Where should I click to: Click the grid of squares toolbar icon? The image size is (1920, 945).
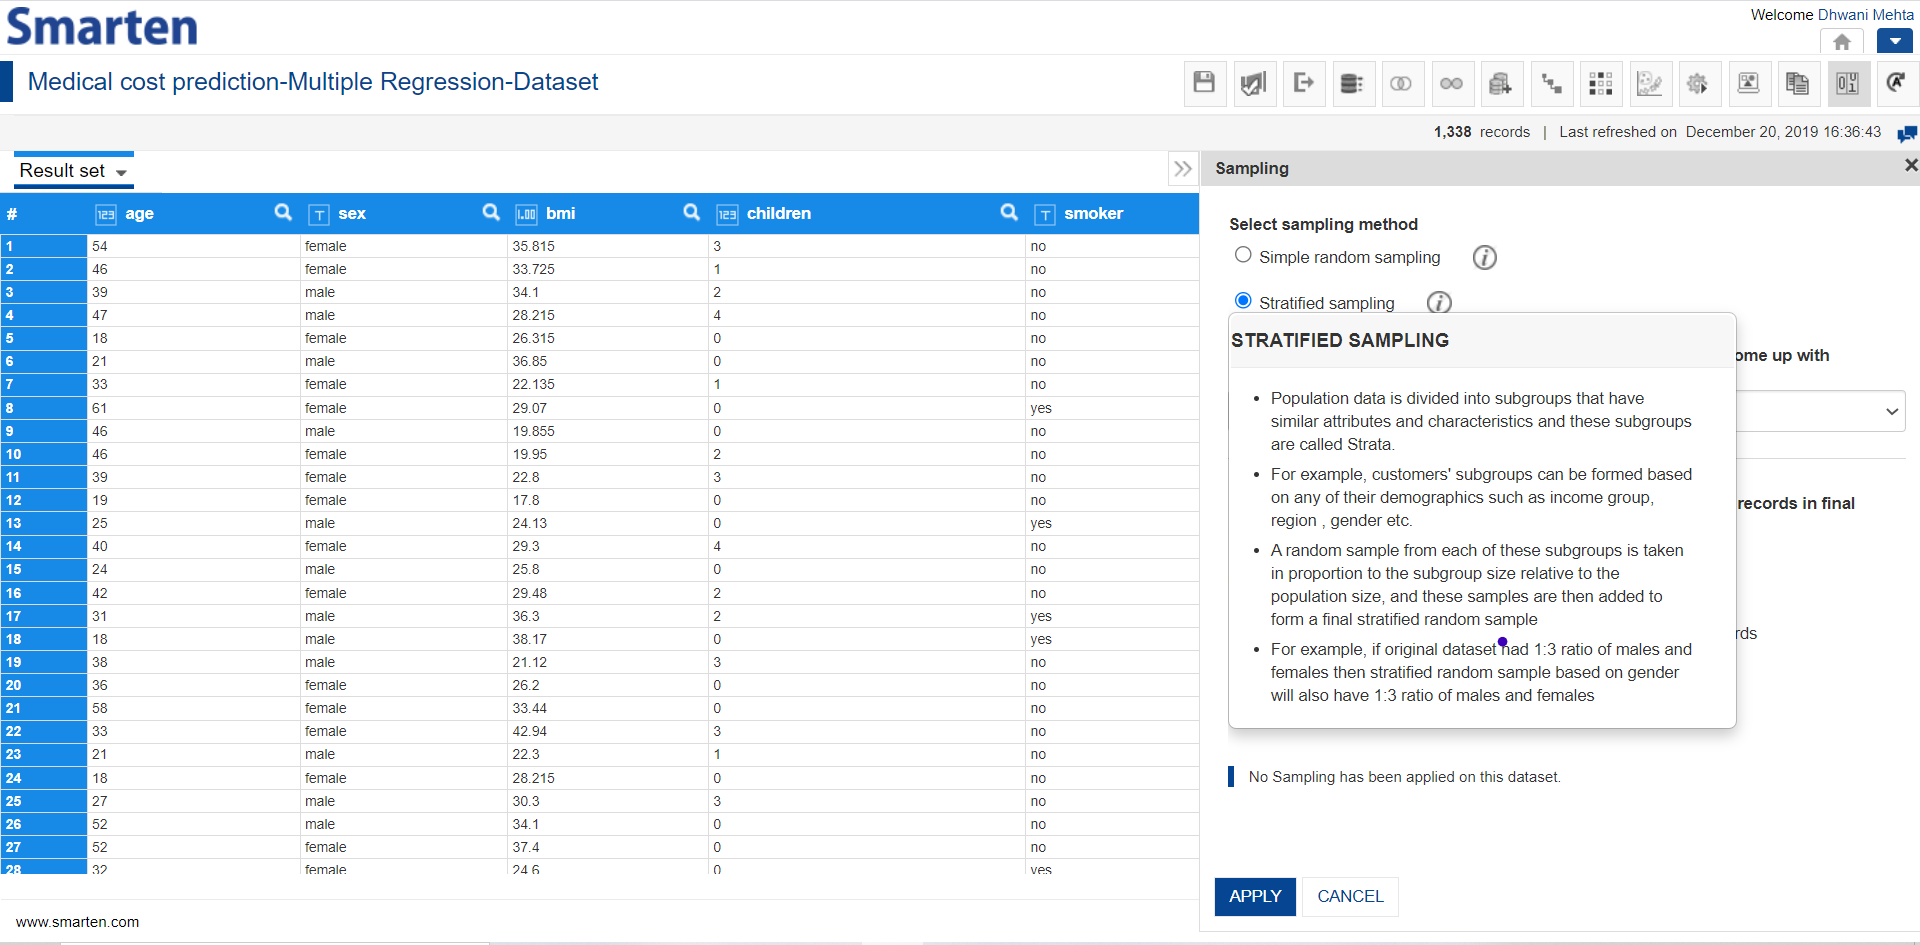(x=1600, y=83)
